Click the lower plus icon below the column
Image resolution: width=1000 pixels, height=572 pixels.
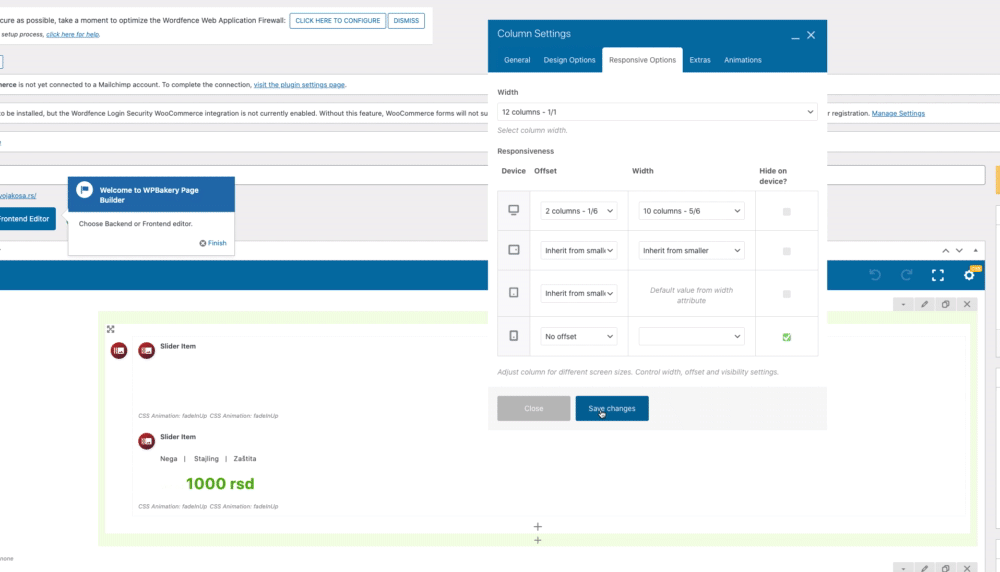click(x=538, y=540)
